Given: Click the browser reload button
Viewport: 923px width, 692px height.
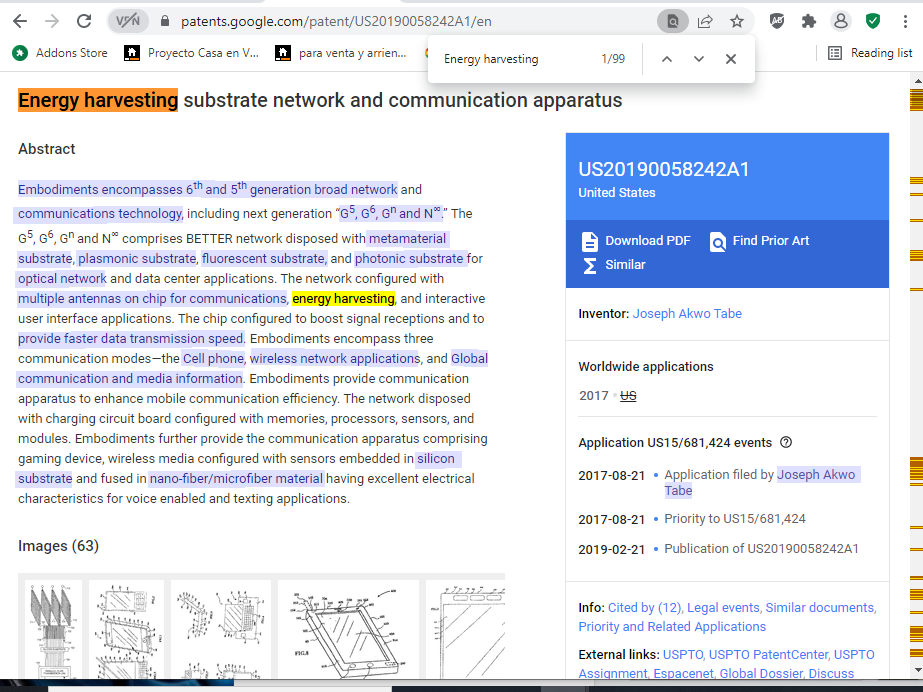Looking at the screenshot, I should [85, 21].
